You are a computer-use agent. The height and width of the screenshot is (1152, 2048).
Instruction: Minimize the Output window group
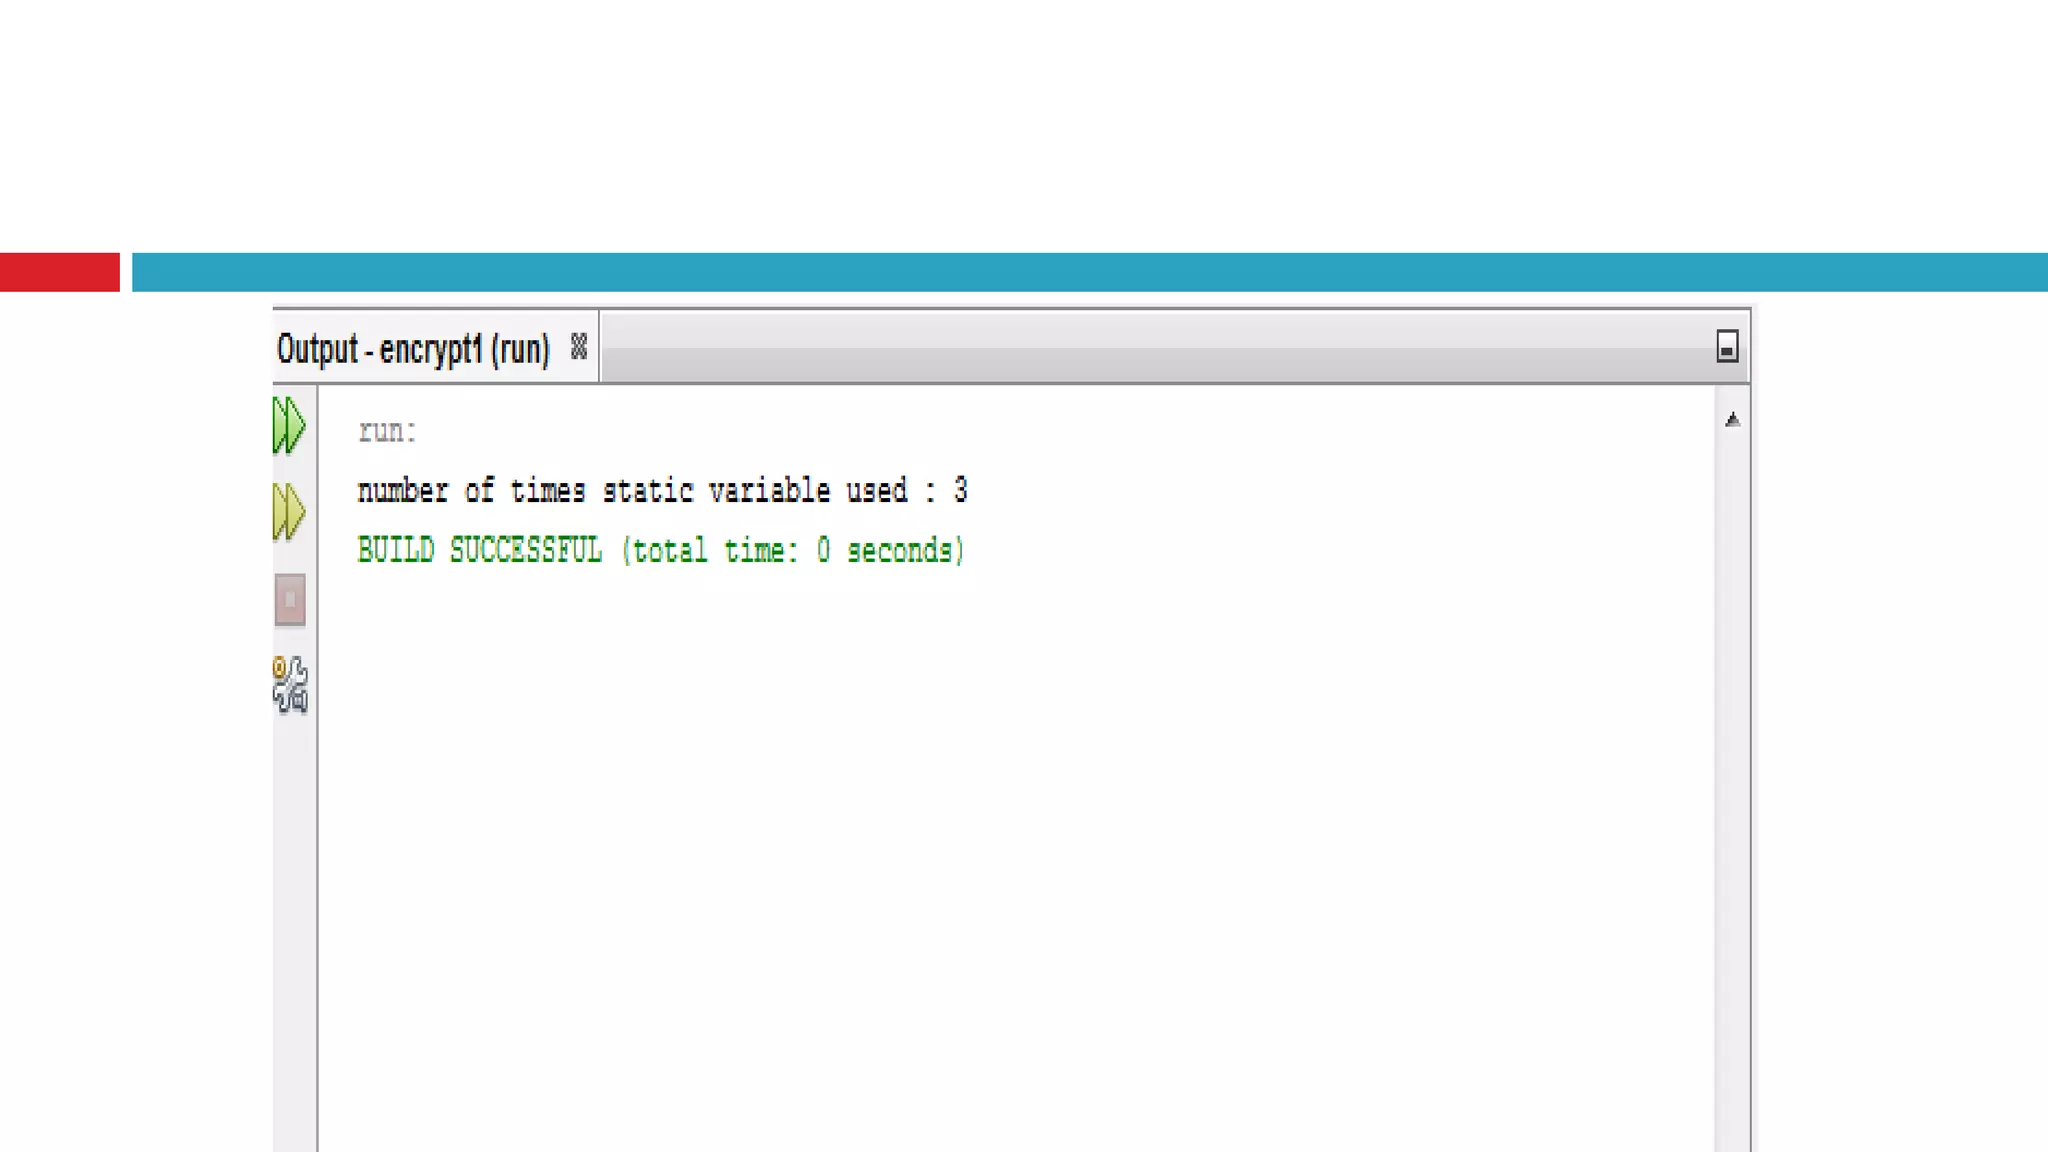click(x=1727, y=347)
